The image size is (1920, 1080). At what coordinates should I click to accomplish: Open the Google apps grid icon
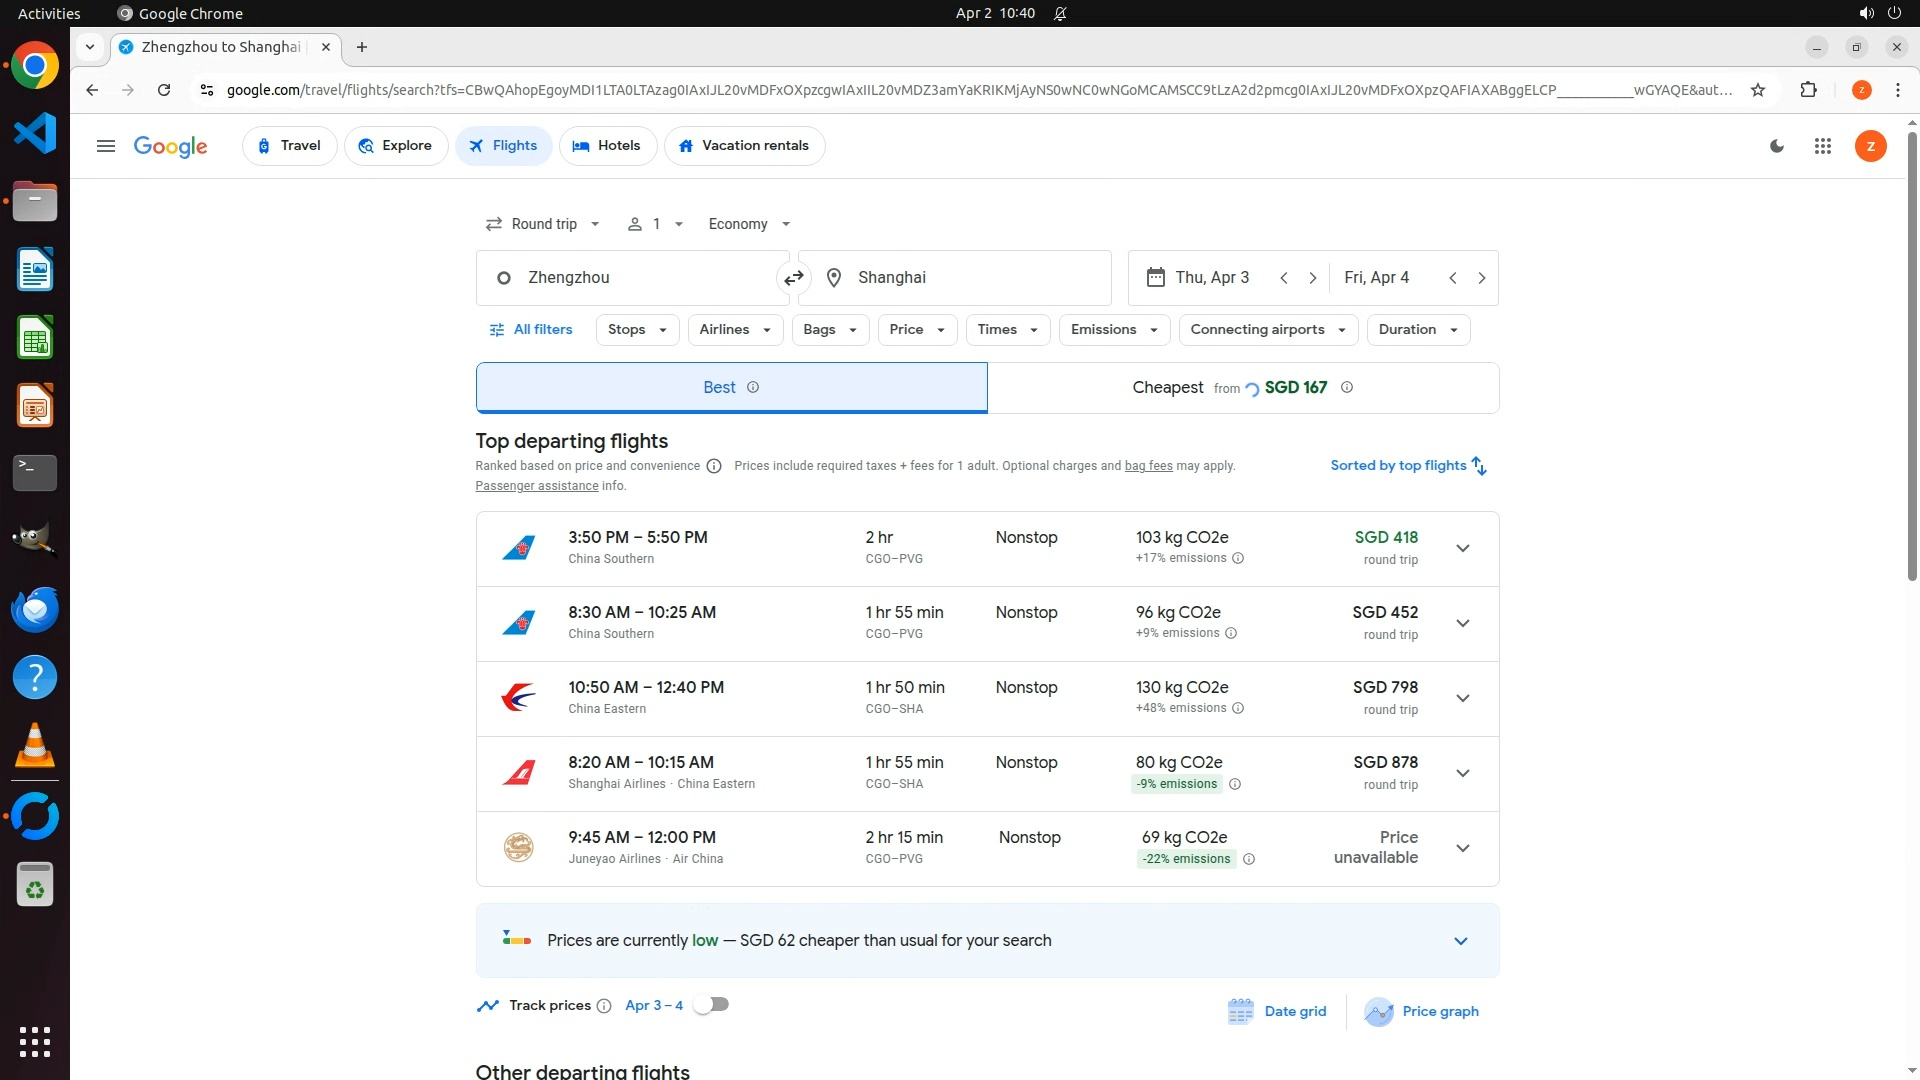pos(1822,146)
